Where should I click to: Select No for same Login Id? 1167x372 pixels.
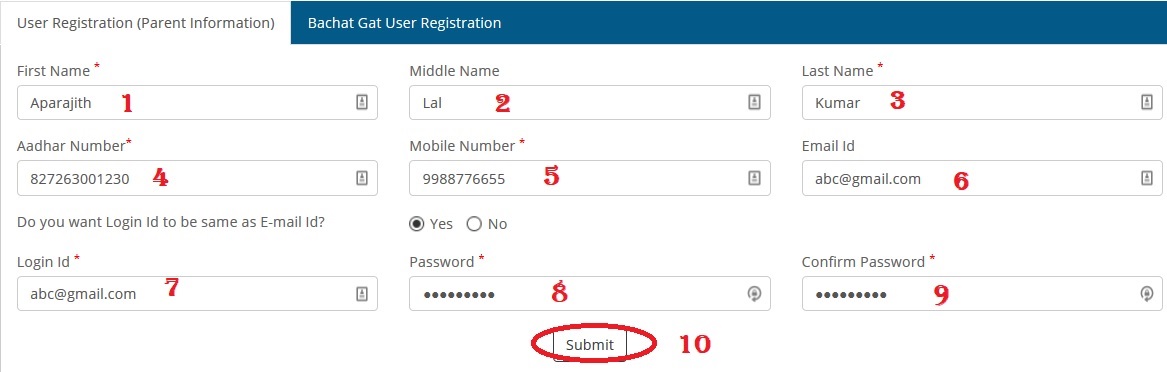474,224
